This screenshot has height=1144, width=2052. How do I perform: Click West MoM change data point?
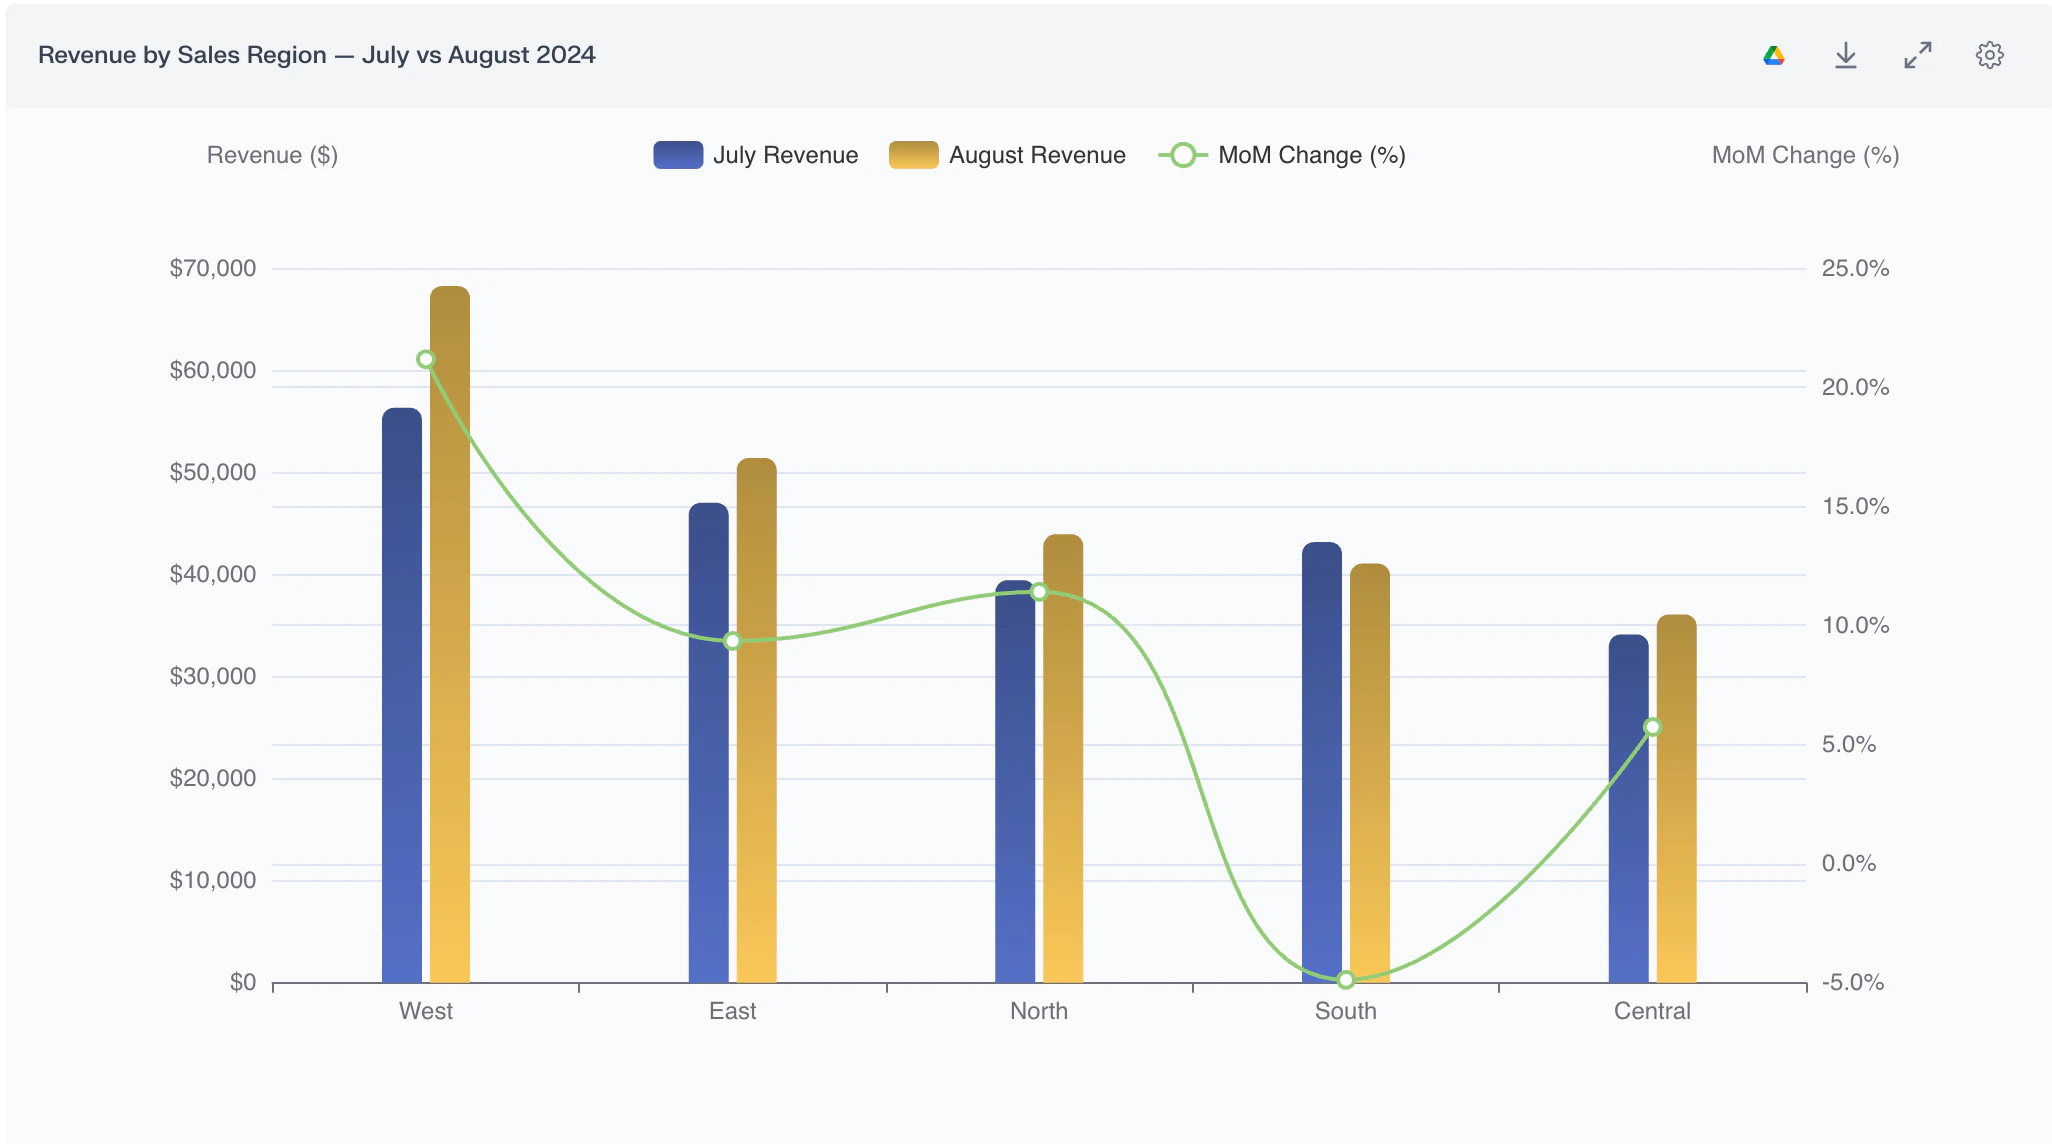(426, 359)
